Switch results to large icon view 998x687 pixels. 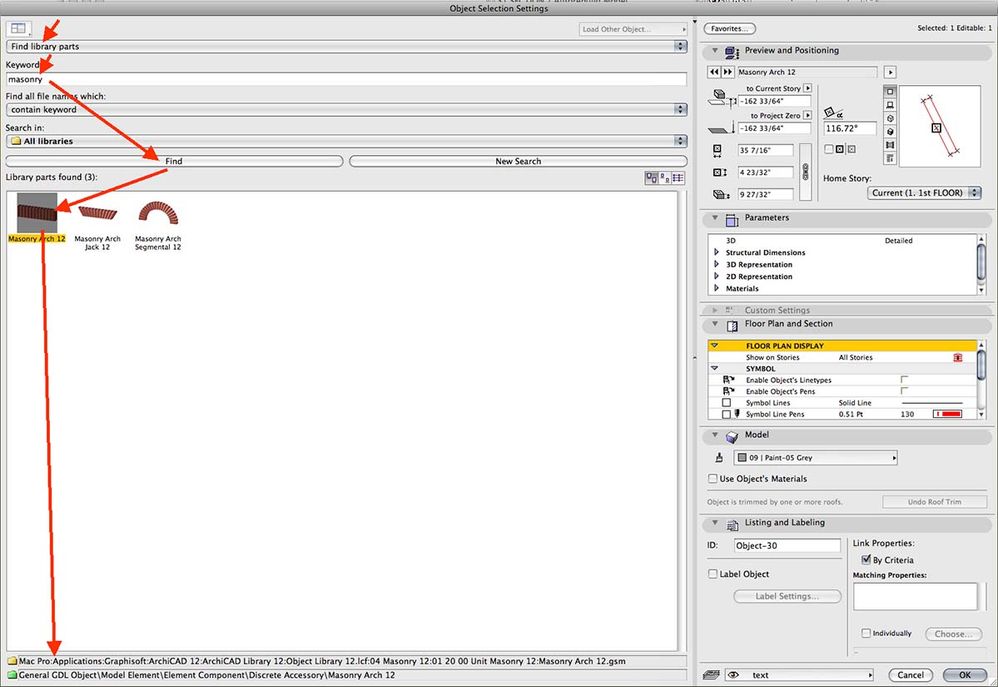(651, 178)
